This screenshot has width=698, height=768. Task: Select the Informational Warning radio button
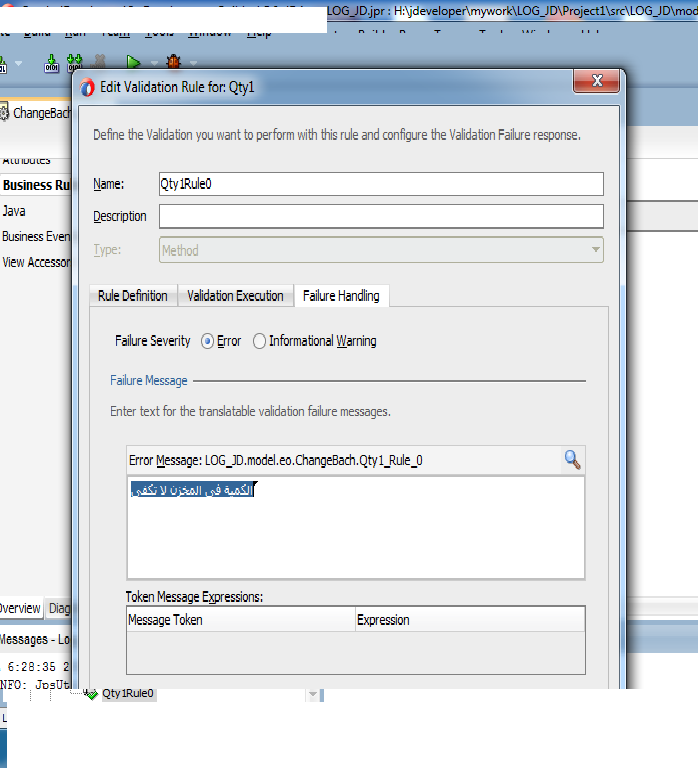(260, 341)
